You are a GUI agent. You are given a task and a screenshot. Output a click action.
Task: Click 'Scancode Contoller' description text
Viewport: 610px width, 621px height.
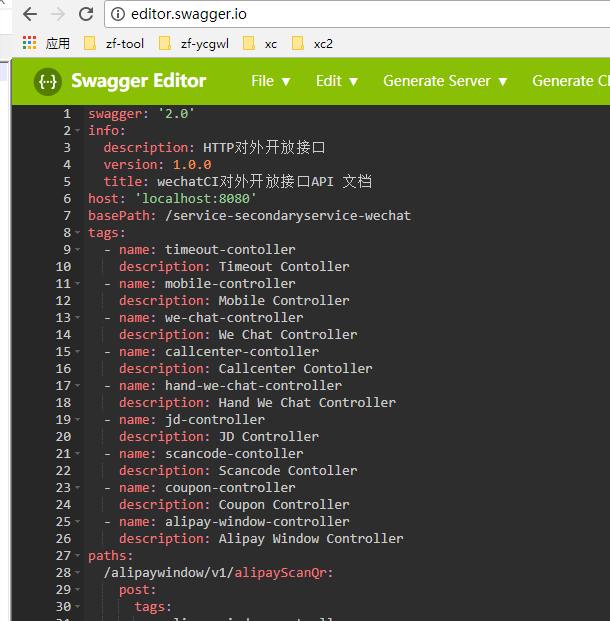click(288, 471)
